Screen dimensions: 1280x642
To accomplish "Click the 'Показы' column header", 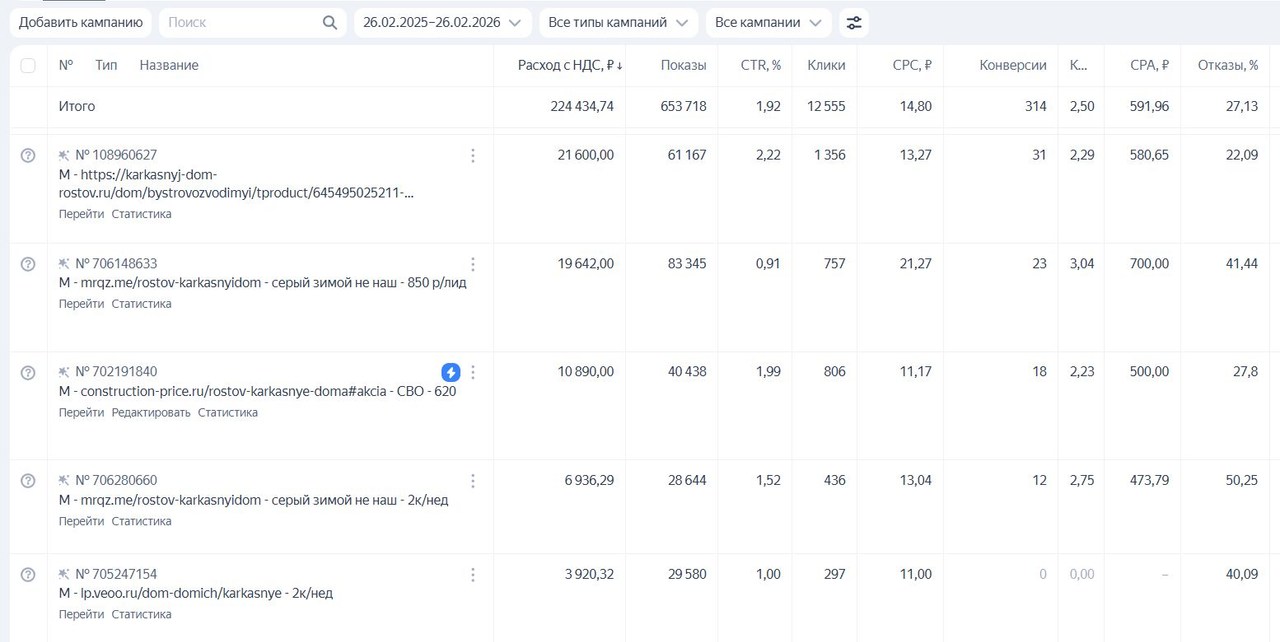I will pyautogui.click(x=683, y=66).
